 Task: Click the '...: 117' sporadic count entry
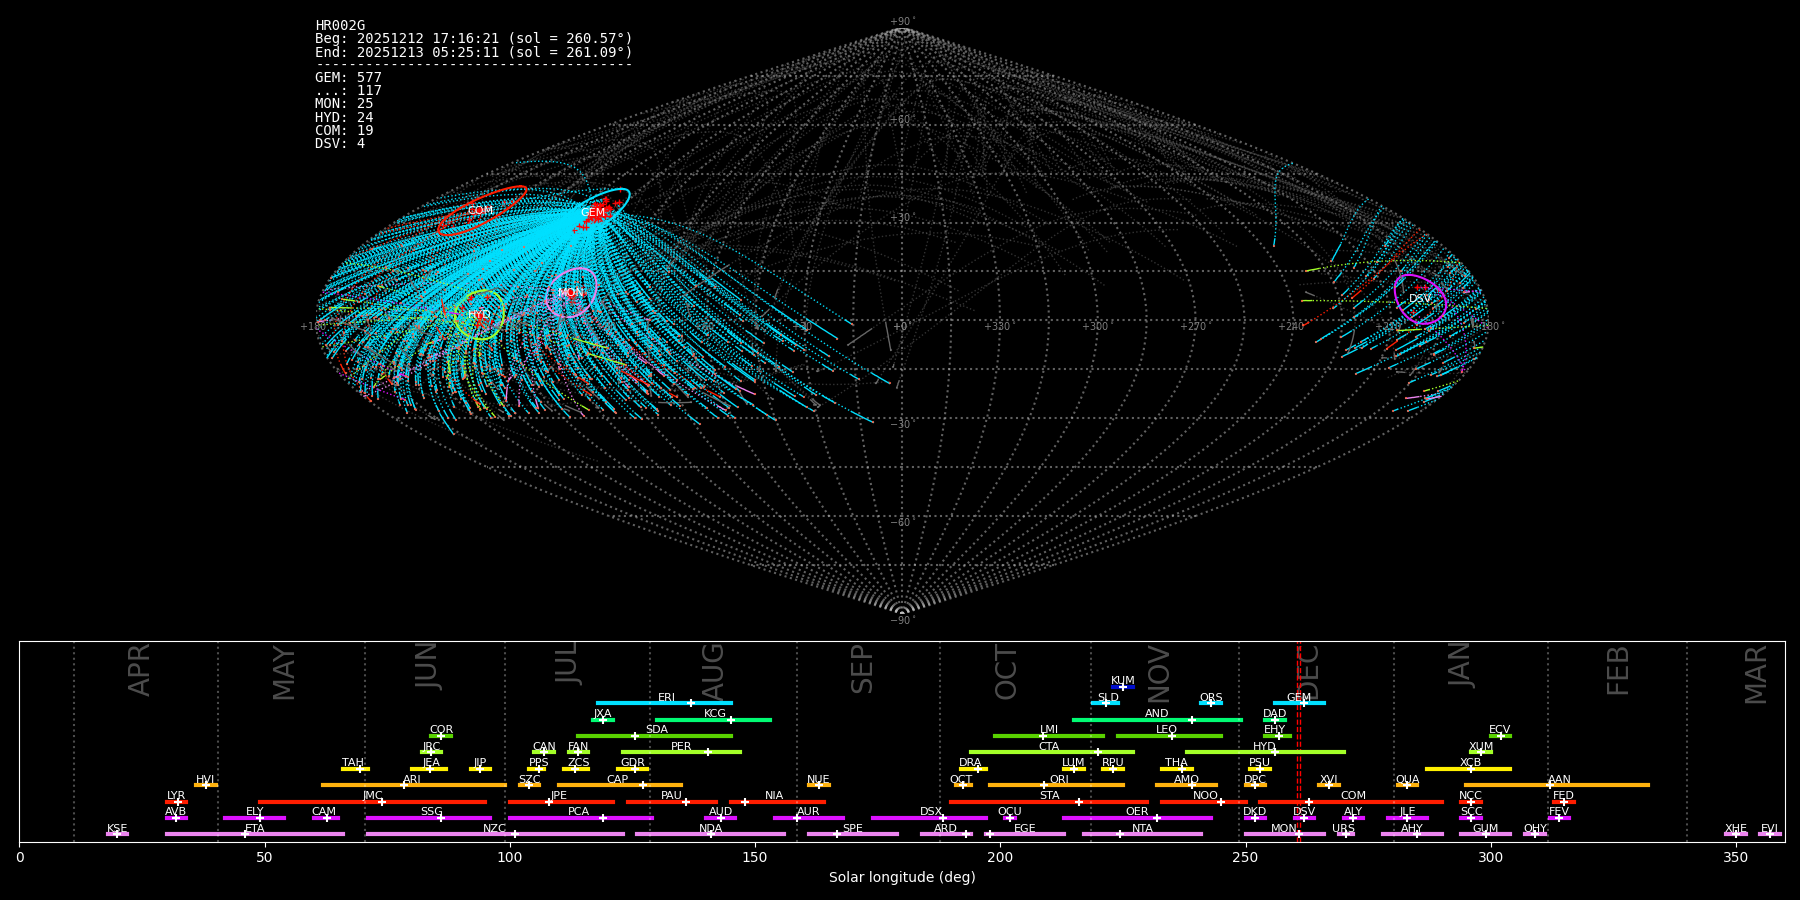(x=348, y=91)
